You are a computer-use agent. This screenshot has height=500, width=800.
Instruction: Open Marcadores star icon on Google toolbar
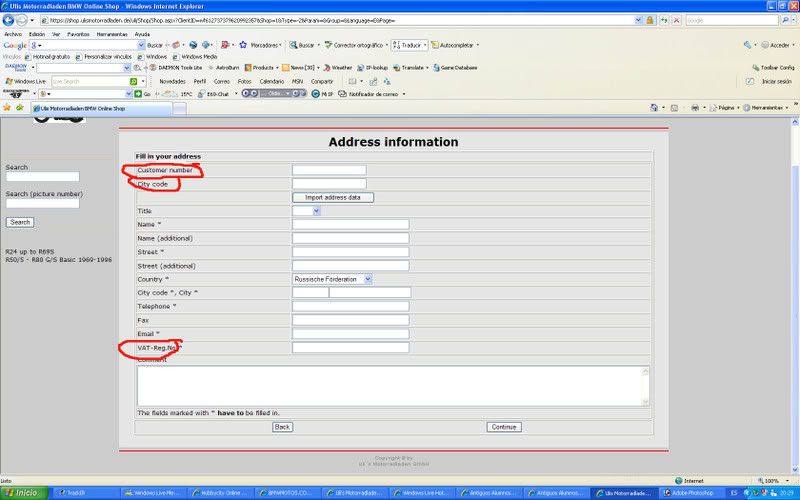[x=243, y=45]
